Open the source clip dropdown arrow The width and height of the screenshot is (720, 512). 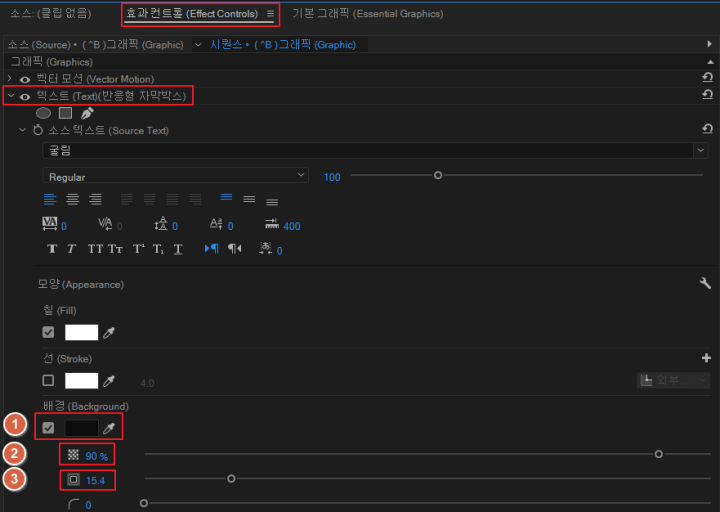[x=198, y=45]
